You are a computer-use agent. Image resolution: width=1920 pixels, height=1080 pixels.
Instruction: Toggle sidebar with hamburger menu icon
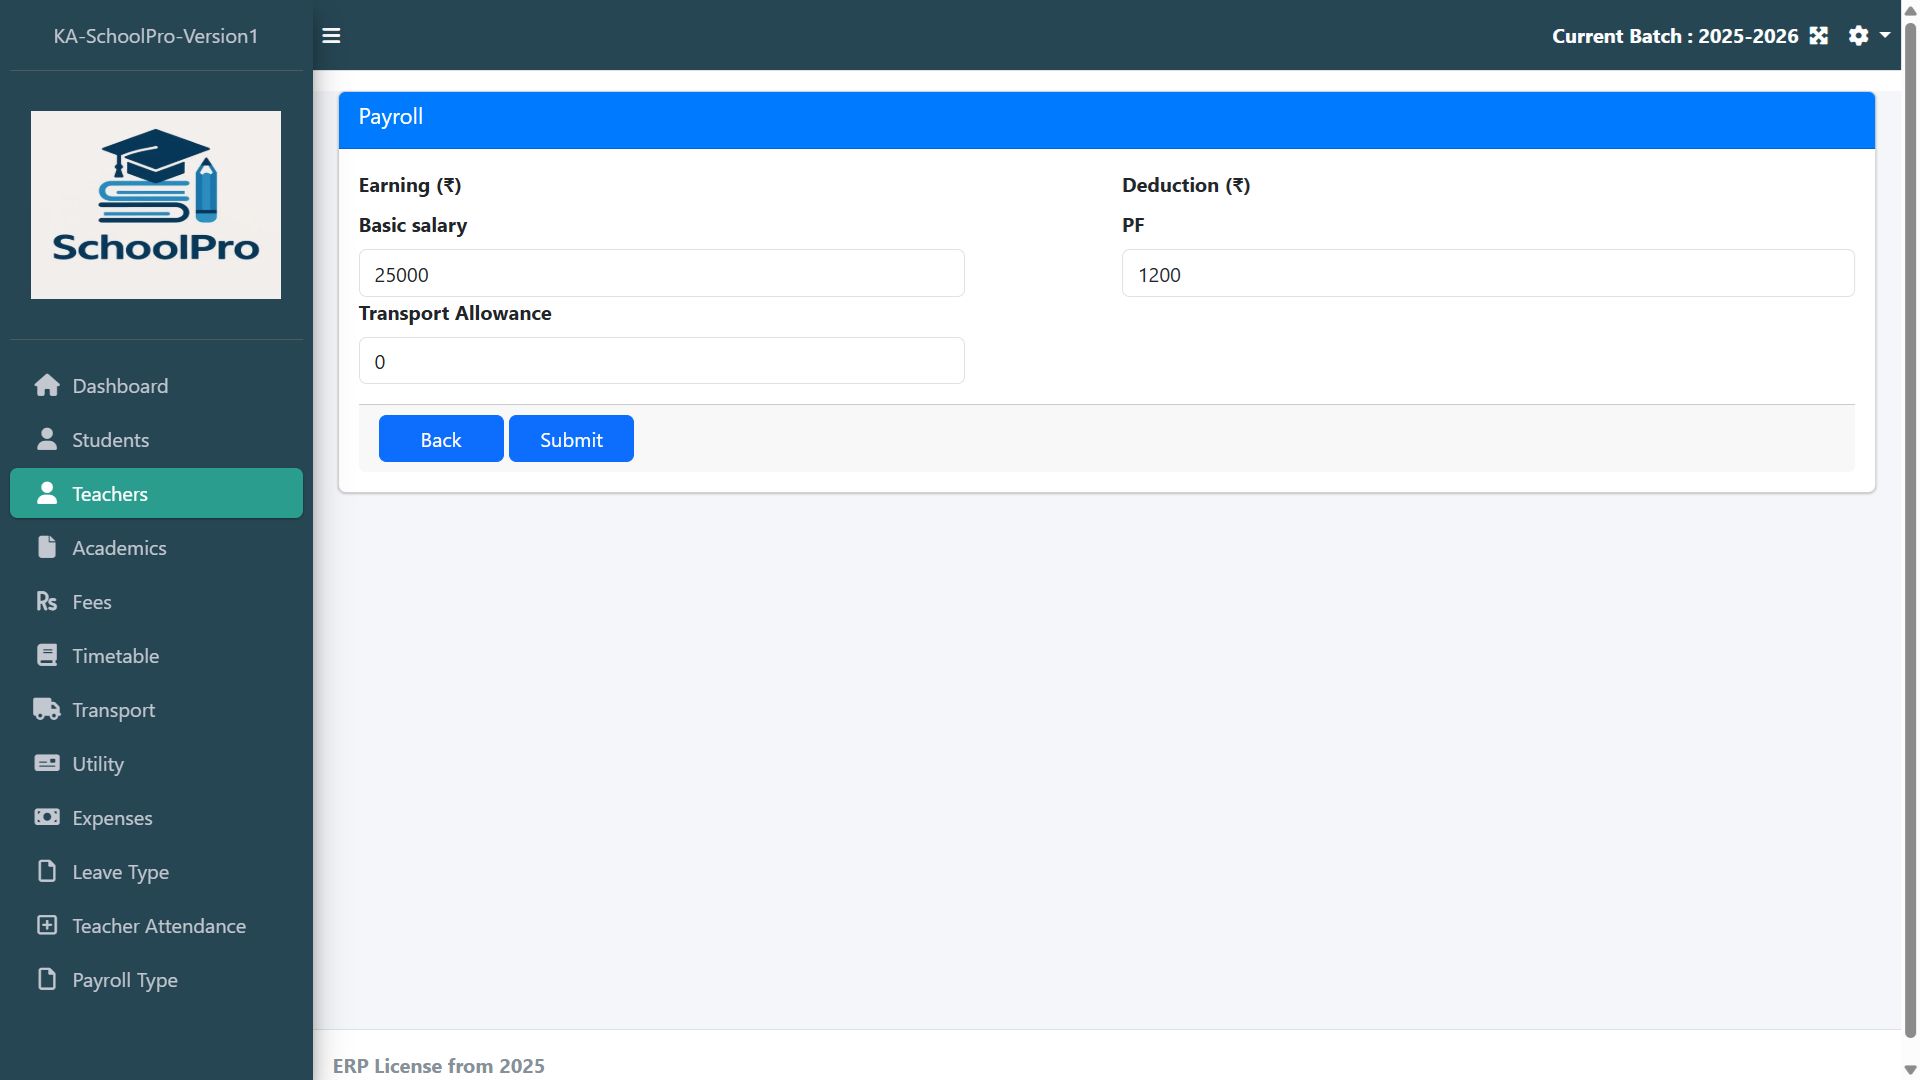pos(331,36)
